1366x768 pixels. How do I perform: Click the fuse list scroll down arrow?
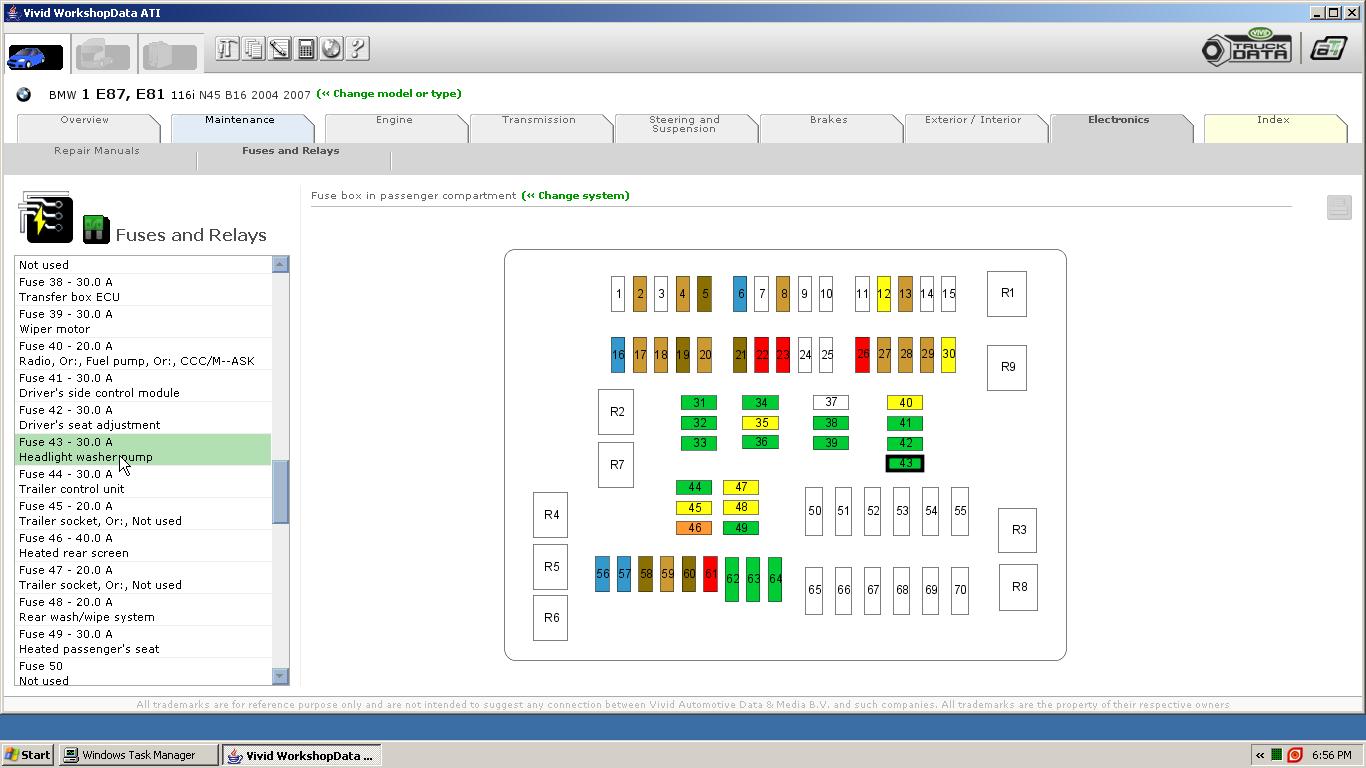(280, 677)
